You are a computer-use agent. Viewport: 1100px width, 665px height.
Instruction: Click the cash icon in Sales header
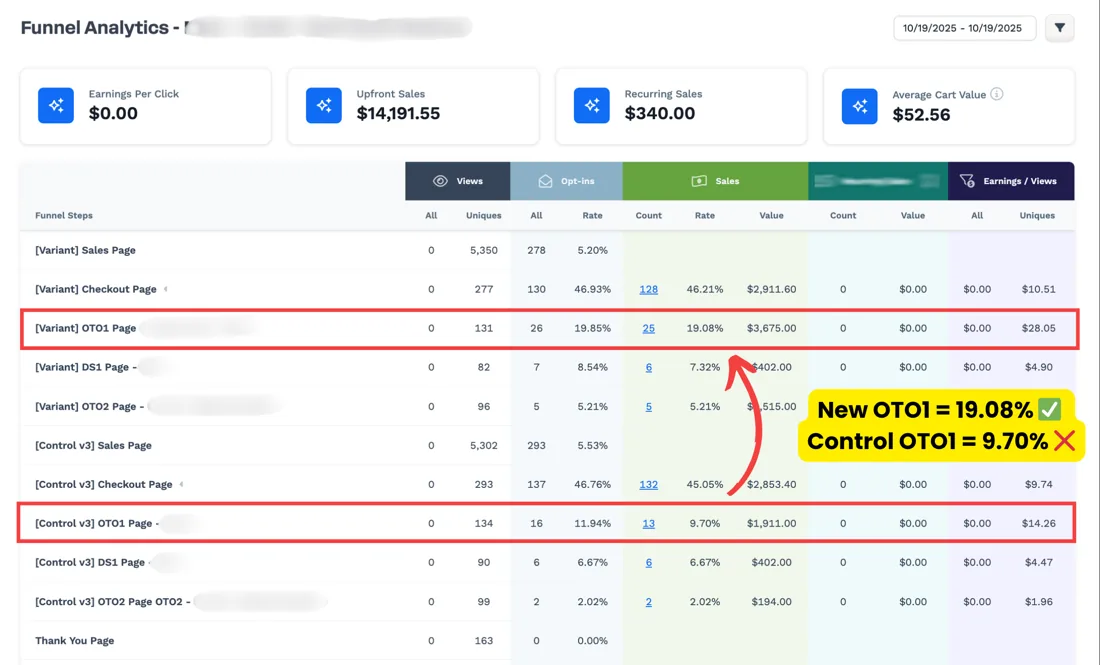pos(699,181)
